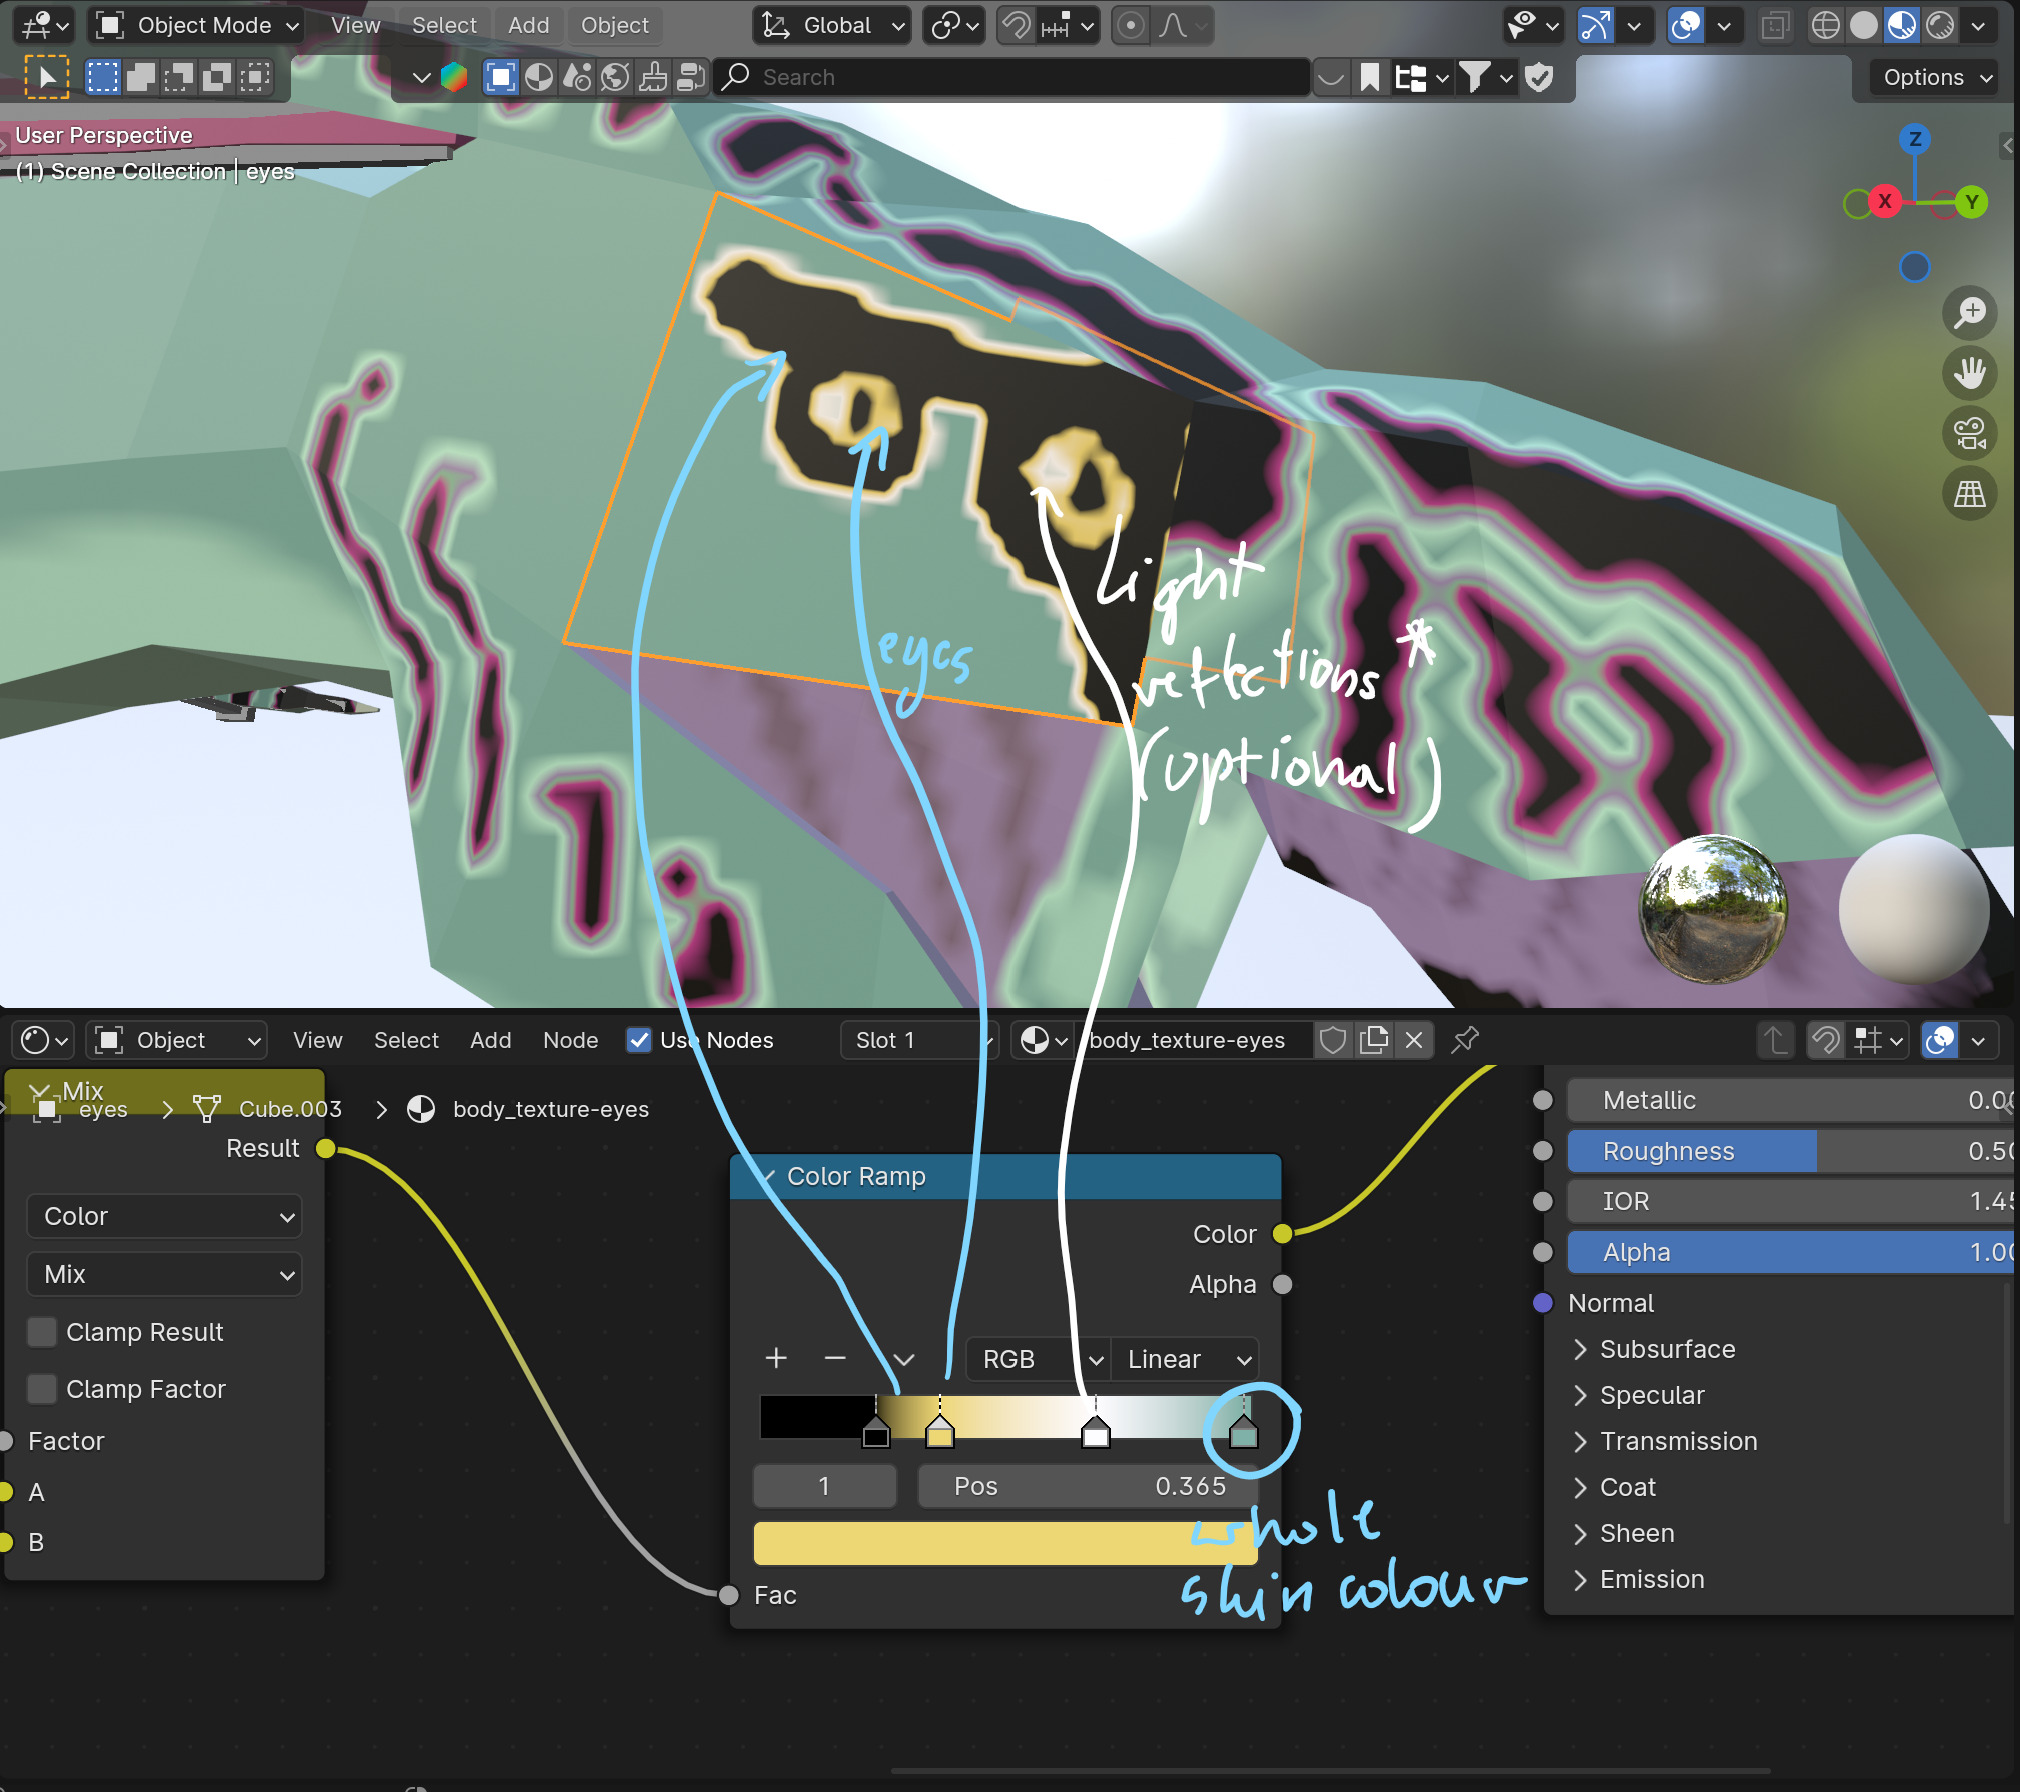Toggle proportional editing
The width and height of the screenshot is (2020, 1792).
pos(1130,25)
